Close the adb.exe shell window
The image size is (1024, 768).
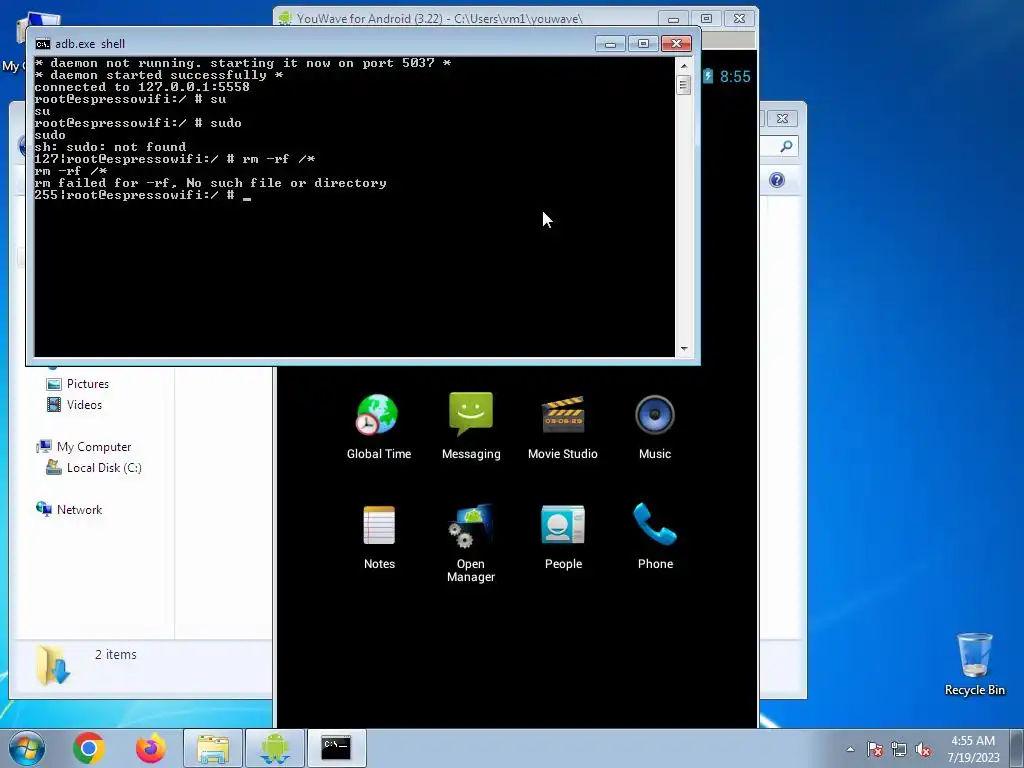point(676,44)
